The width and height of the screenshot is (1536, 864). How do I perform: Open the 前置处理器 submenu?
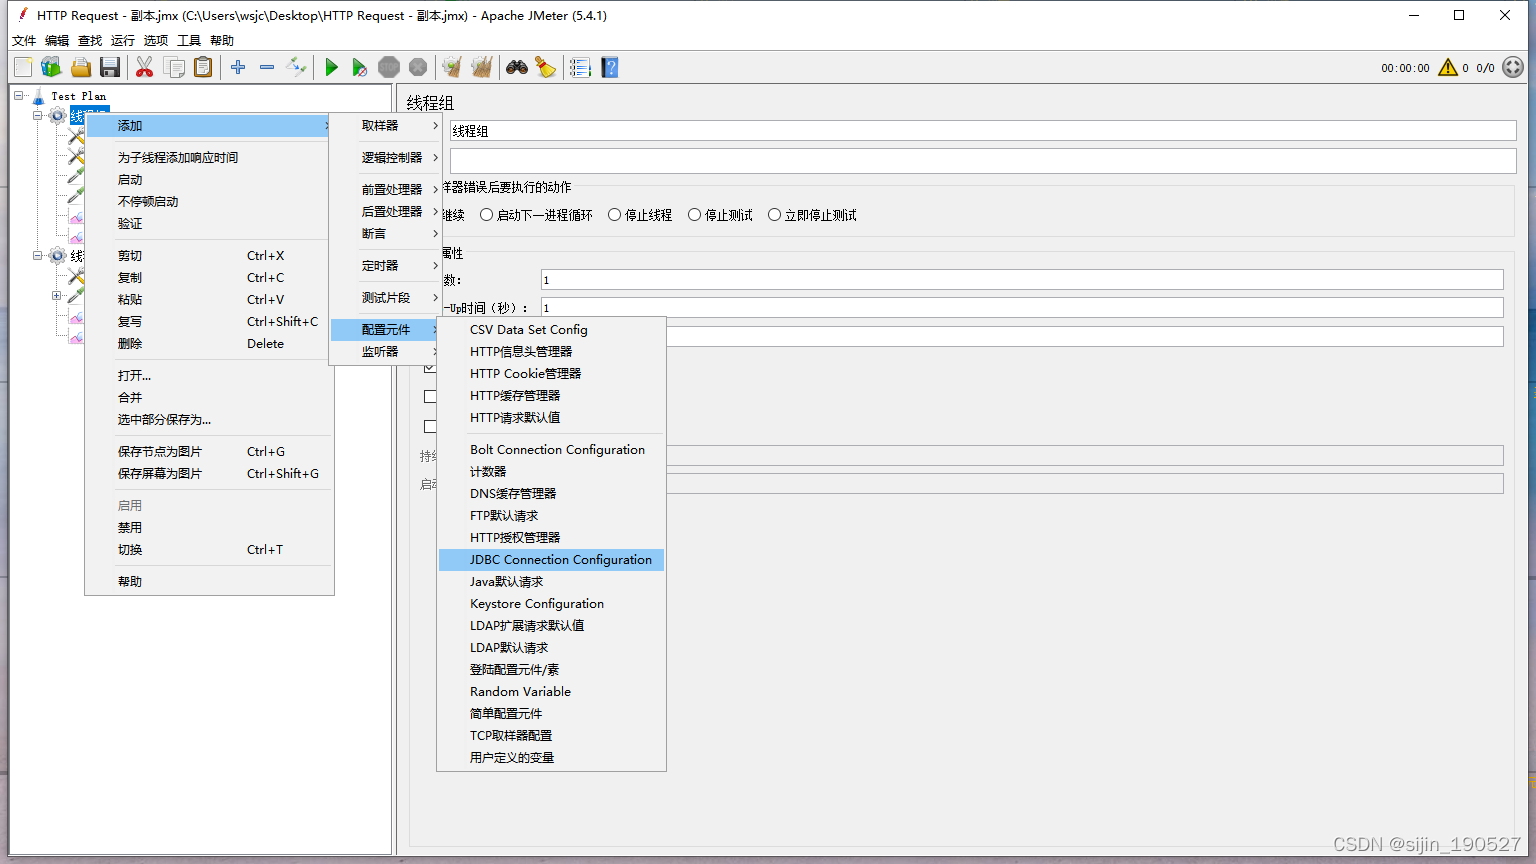tap(386, 189)
